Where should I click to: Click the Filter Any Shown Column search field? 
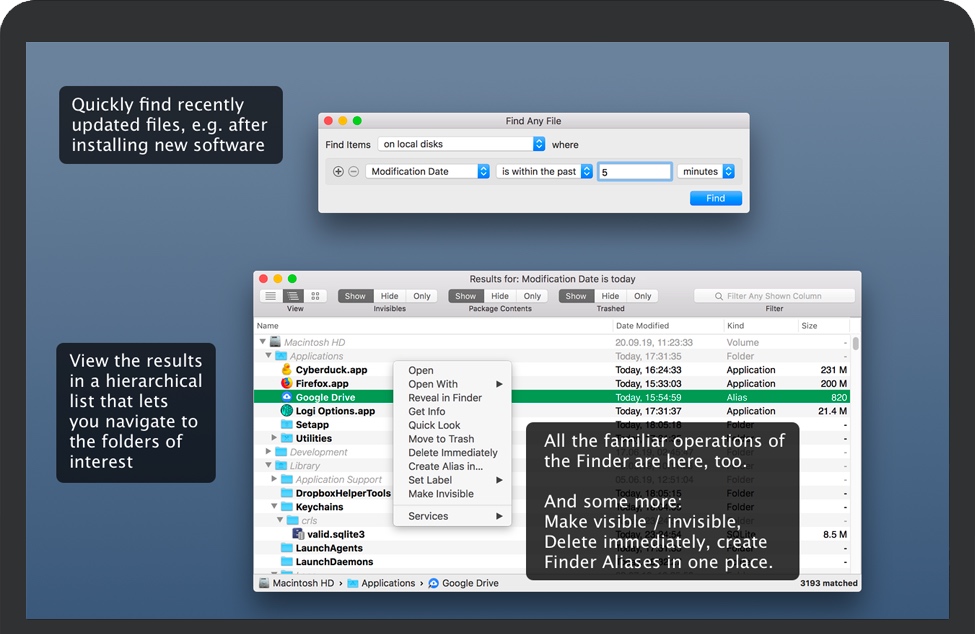coord(775,296)
